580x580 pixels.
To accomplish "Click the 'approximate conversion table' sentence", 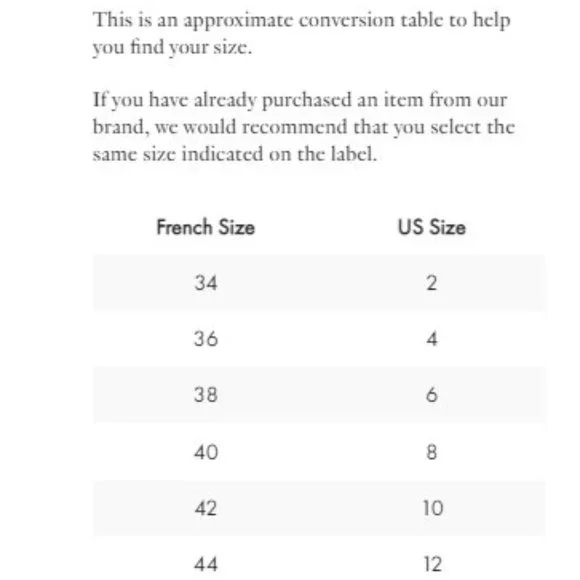I will (x=301, y=20).
